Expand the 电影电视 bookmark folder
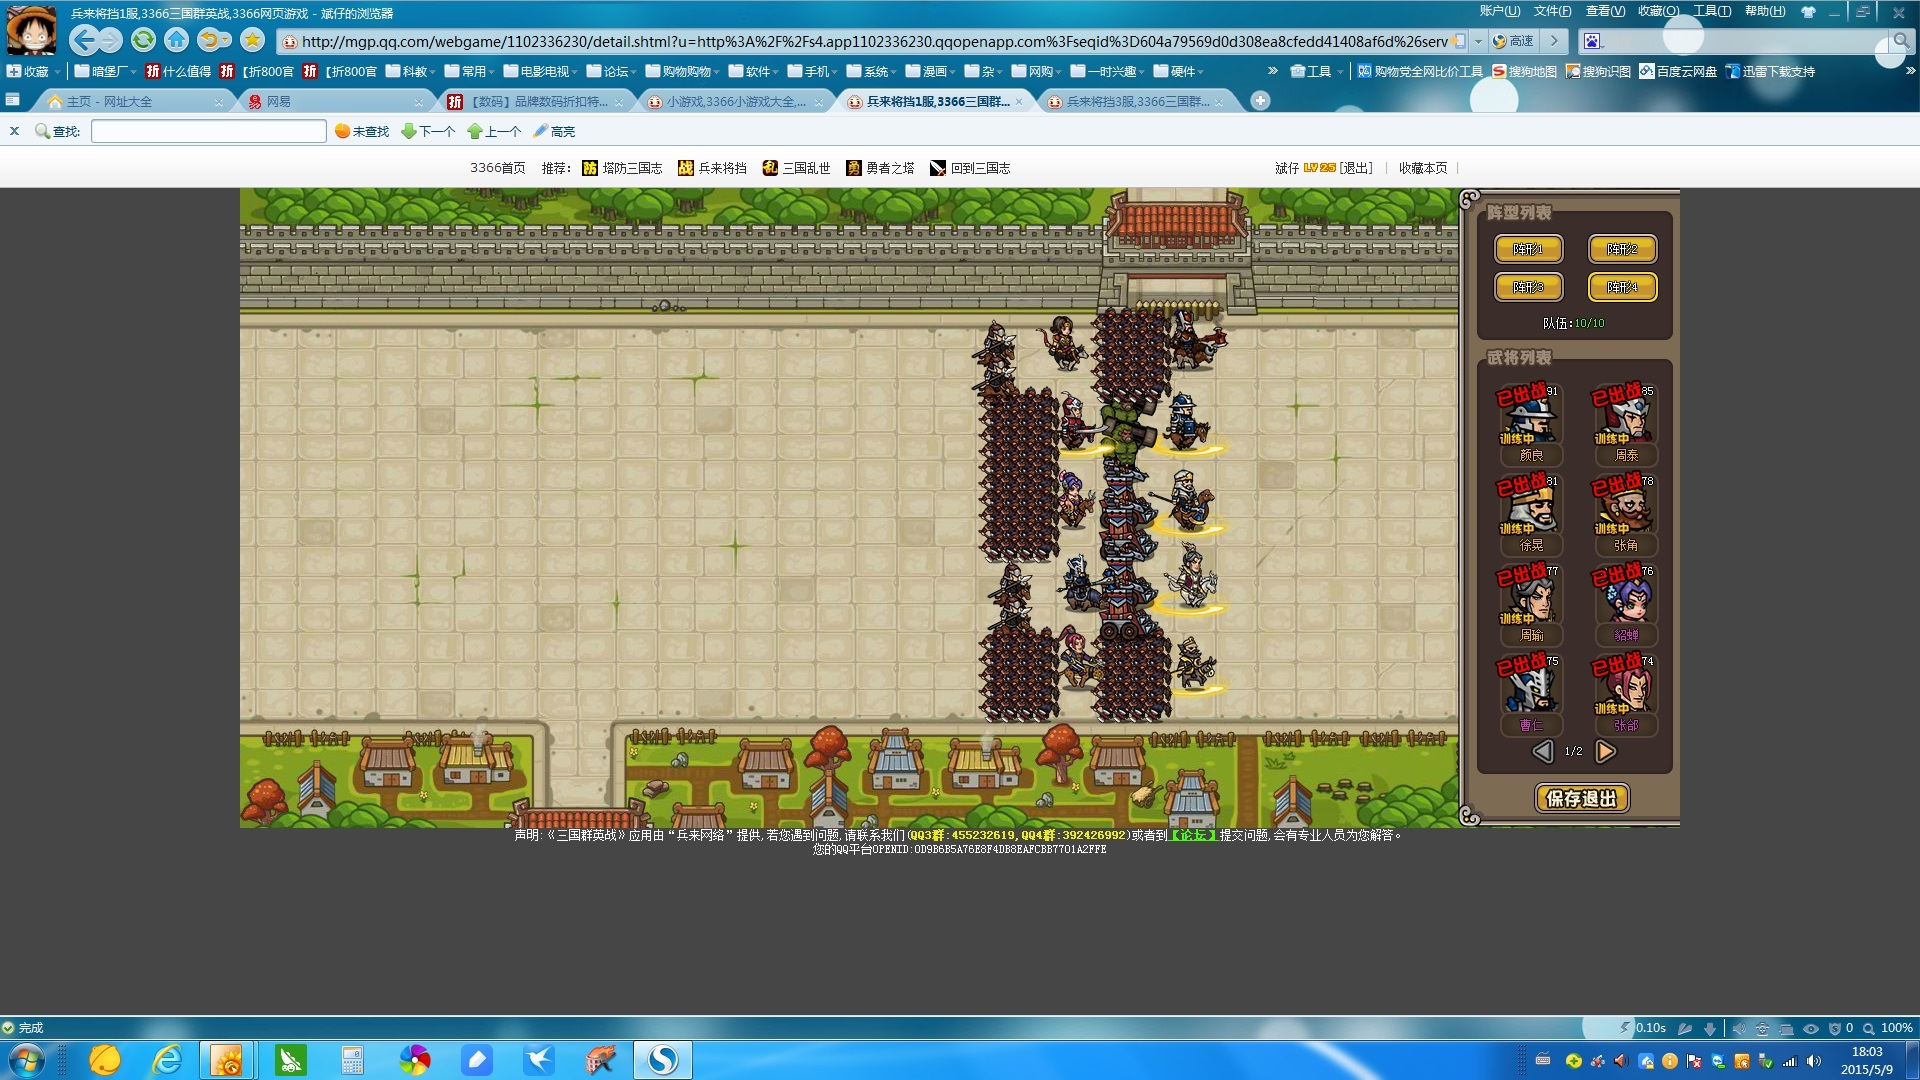This screenshot has width=1920, height=1080. pyautogui.click(x=541, y=71)
